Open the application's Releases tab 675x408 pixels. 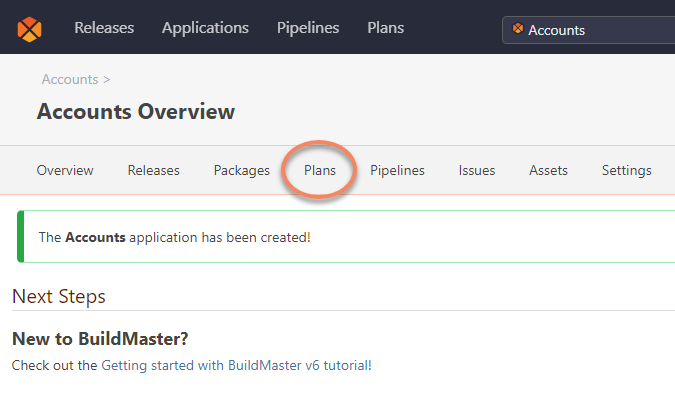tap(153, 171)
